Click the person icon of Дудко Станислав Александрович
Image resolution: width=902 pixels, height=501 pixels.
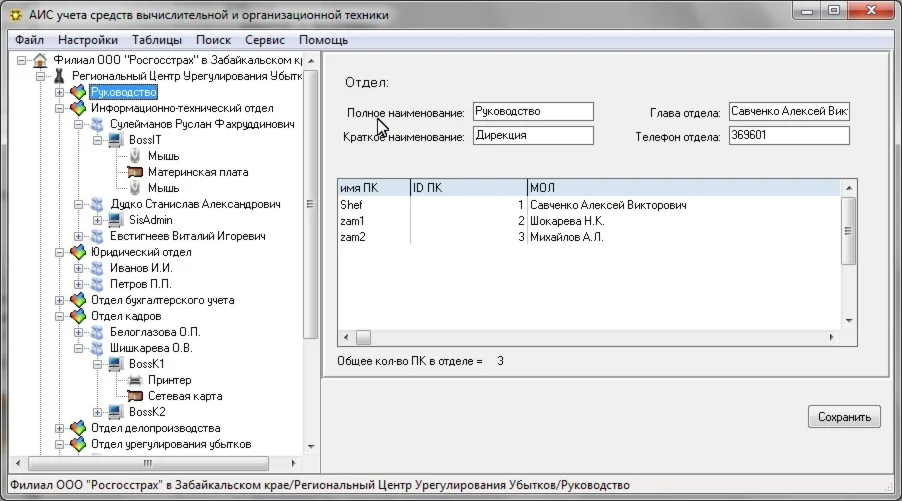point(97,204)
